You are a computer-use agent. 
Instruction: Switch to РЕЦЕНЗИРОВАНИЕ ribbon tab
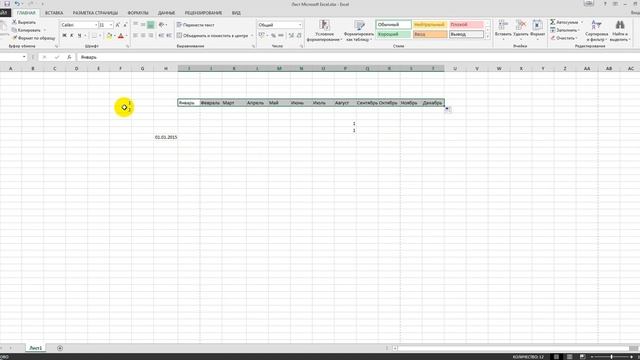point(203,13)
